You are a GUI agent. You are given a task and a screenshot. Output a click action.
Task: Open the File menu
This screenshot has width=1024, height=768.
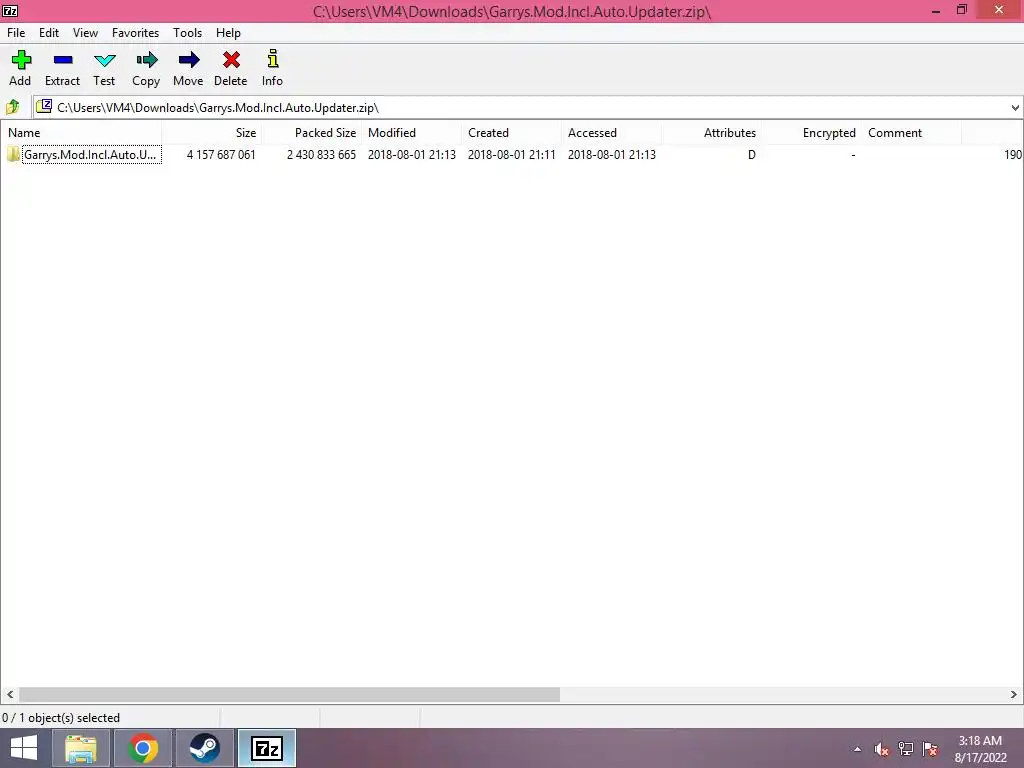[16, 33]
